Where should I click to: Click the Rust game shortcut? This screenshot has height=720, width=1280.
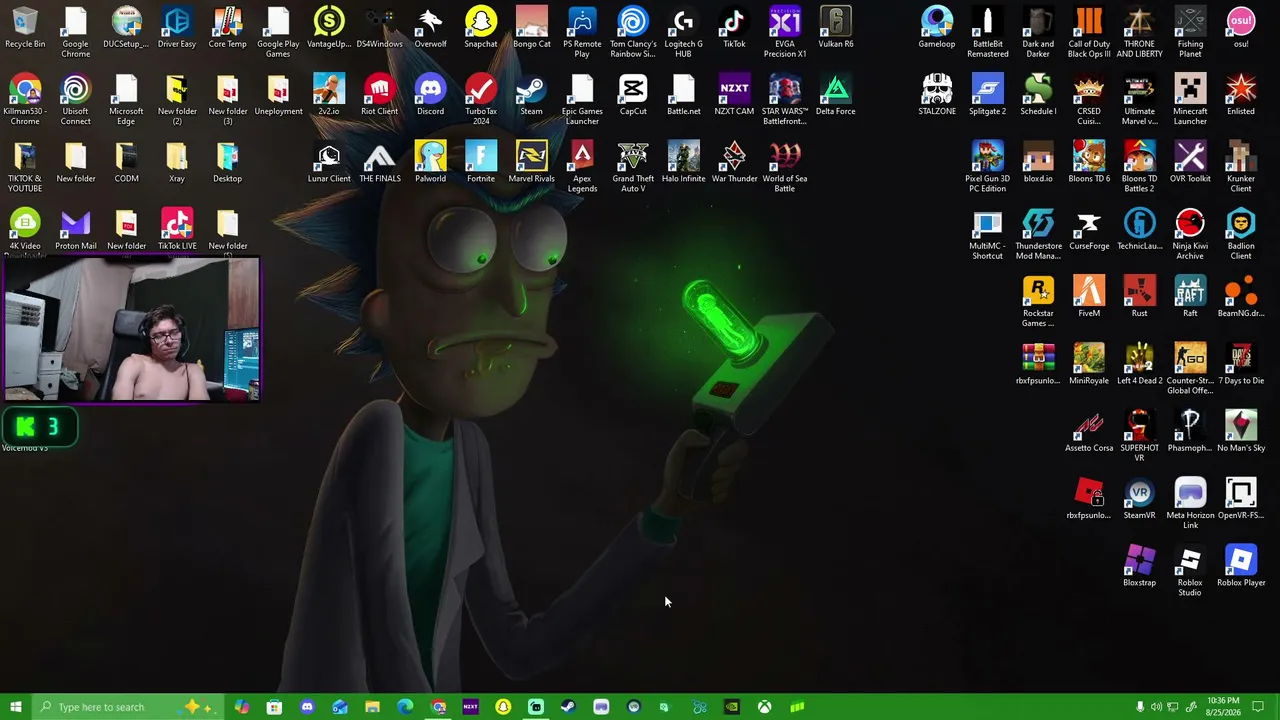[x=1139, y=297]
